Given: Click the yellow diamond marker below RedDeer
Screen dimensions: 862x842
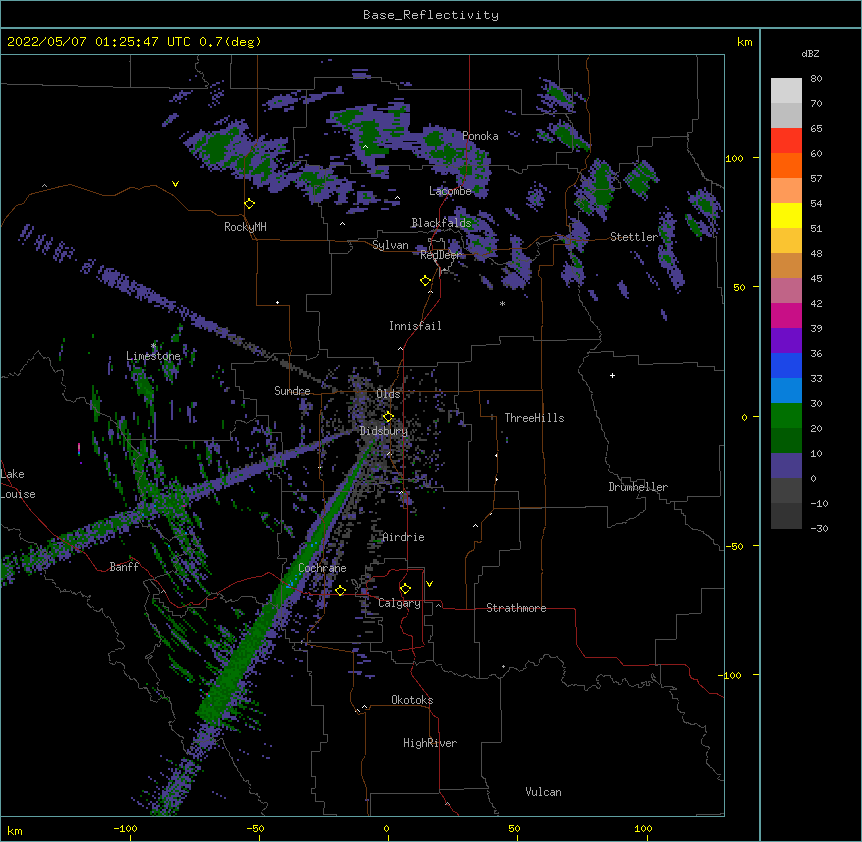Looking at the screenshot, I should tap(425, 281).
